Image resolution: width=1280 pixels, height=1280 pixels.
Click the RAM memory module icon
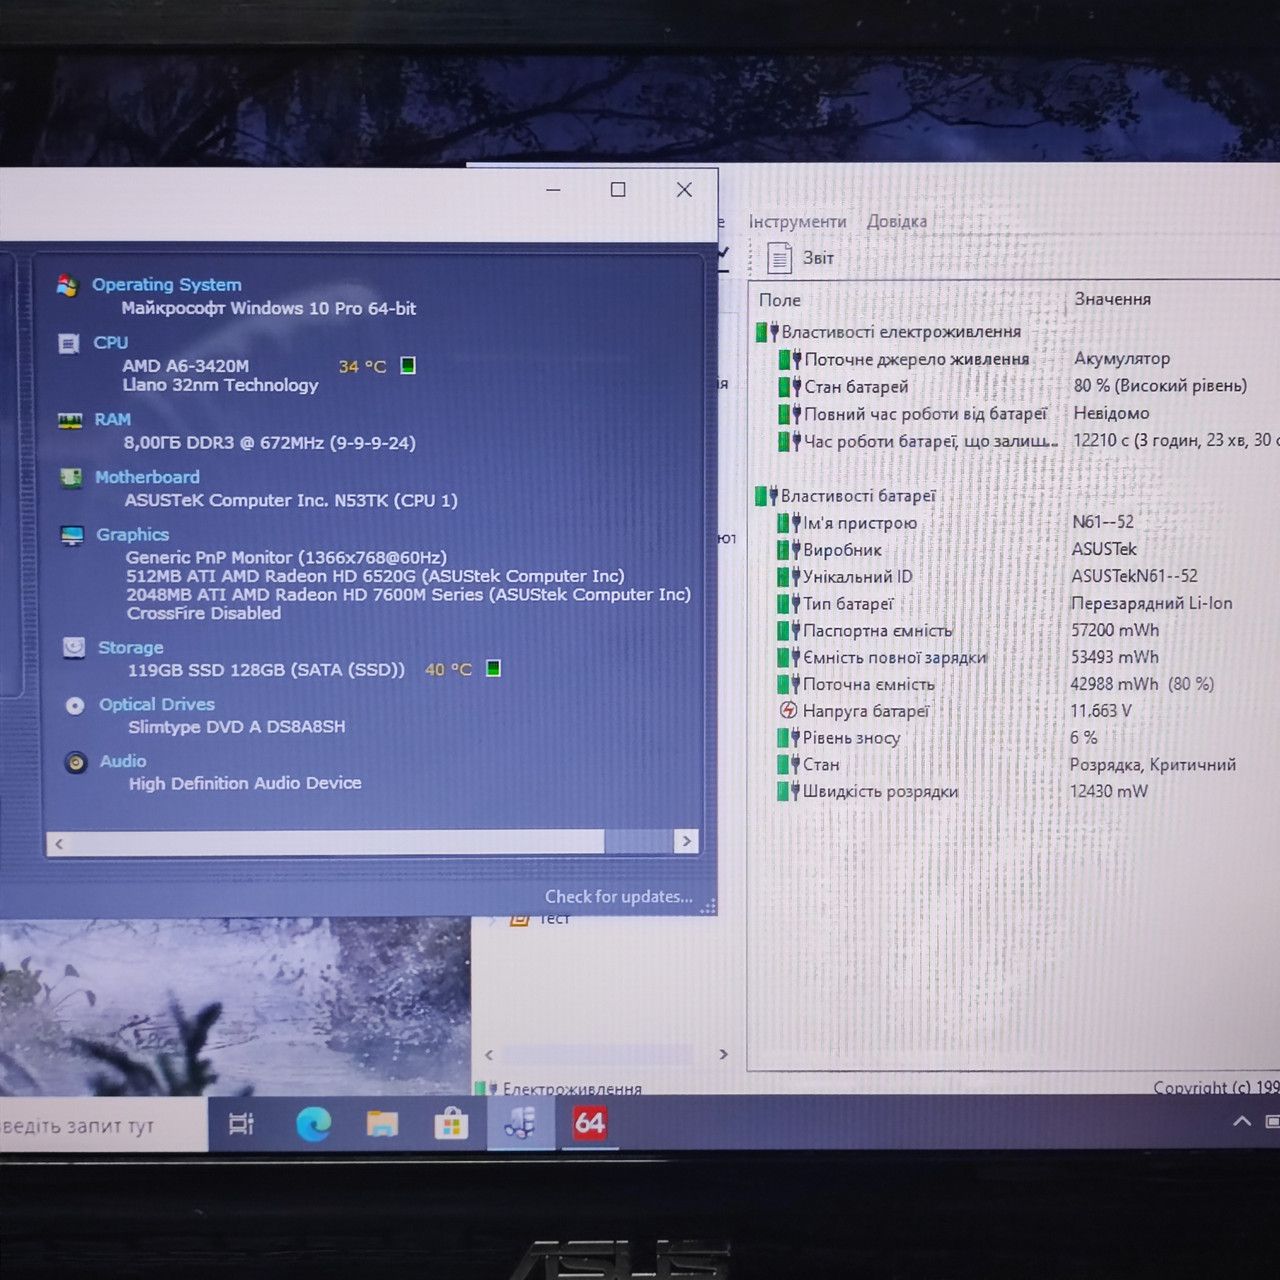tap(70, 421)
